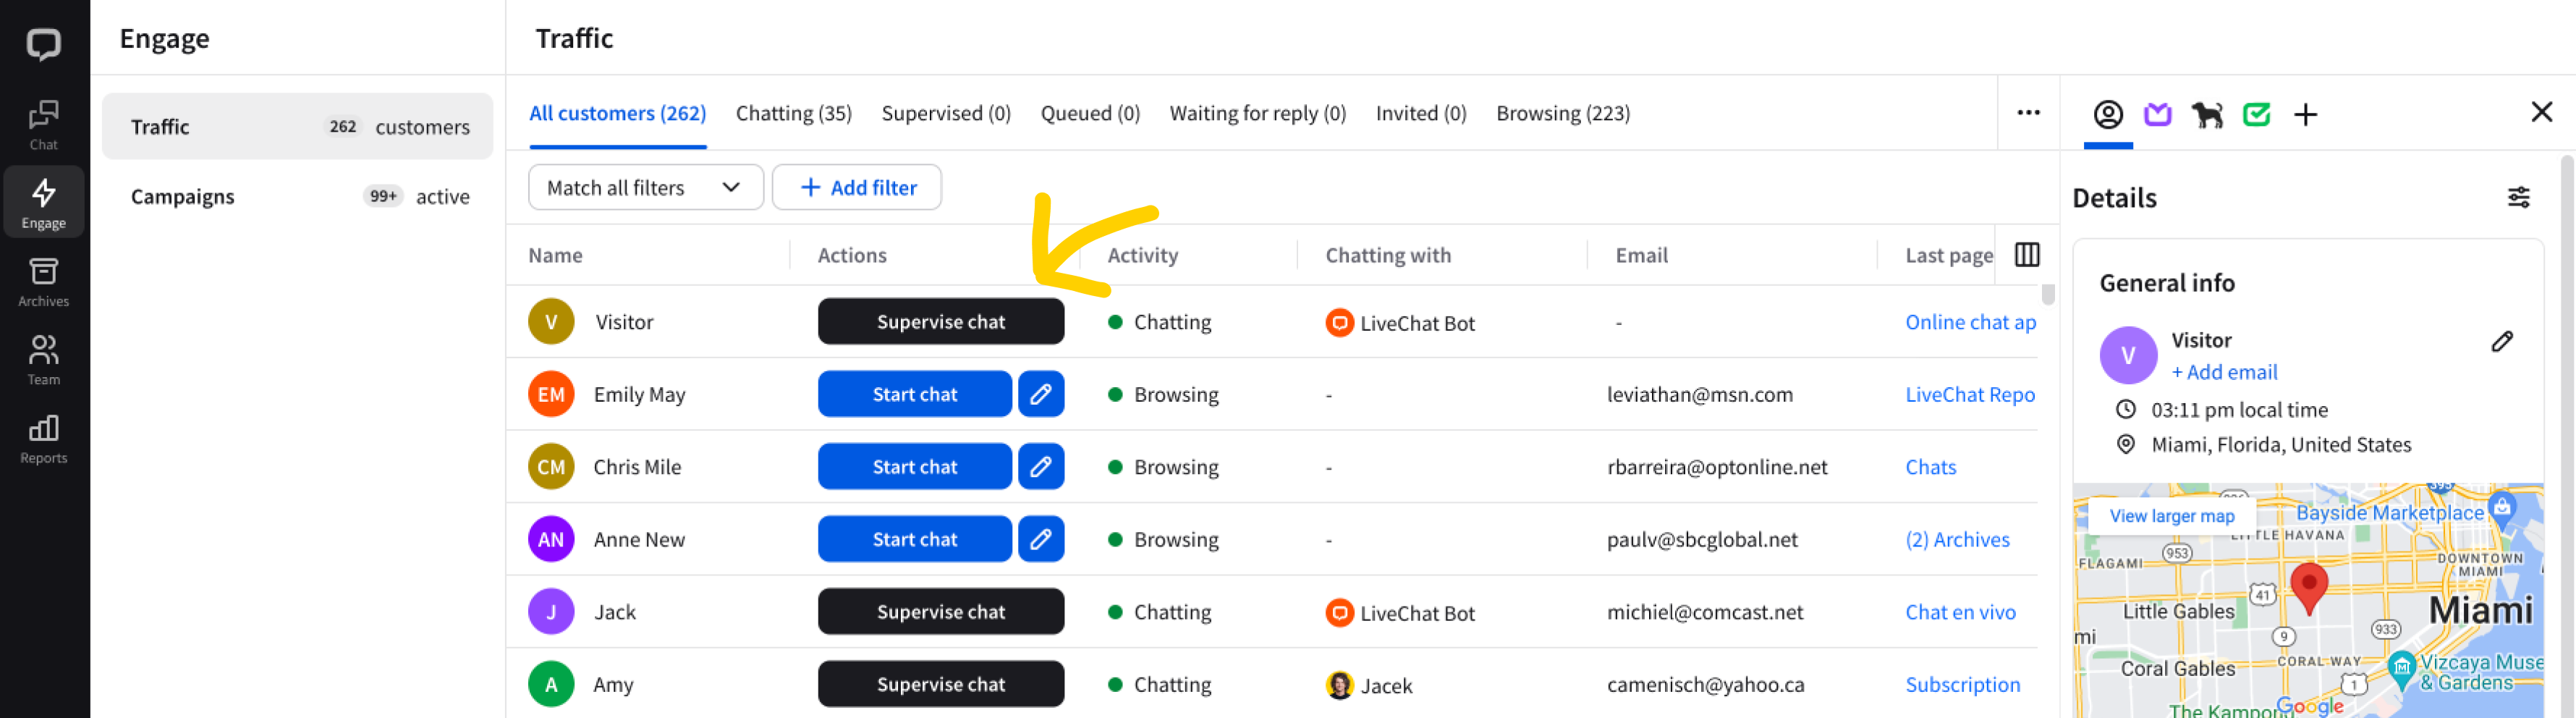Click the Name column header

tap(555, 255)
